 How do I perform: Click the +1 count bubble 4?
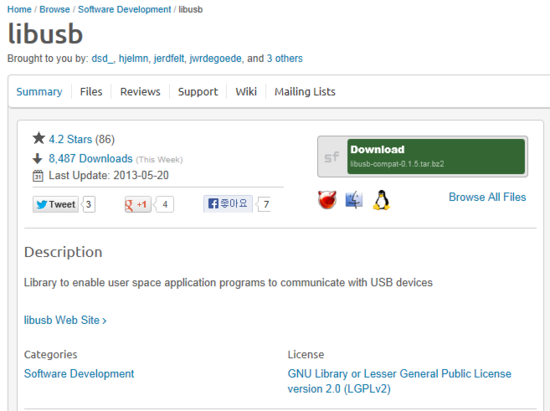click(x=165, y=204)
